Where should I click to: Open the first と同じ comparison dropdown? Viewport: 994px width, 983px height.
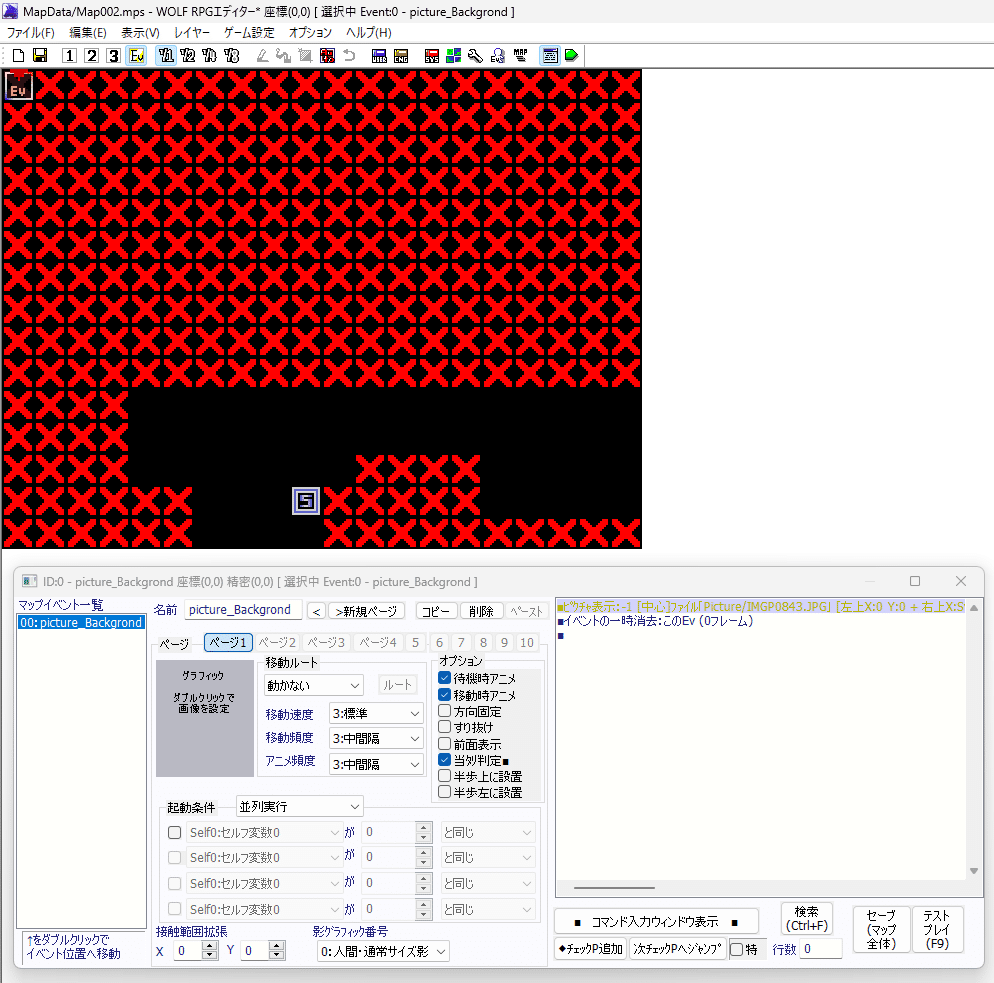point(487,832)
